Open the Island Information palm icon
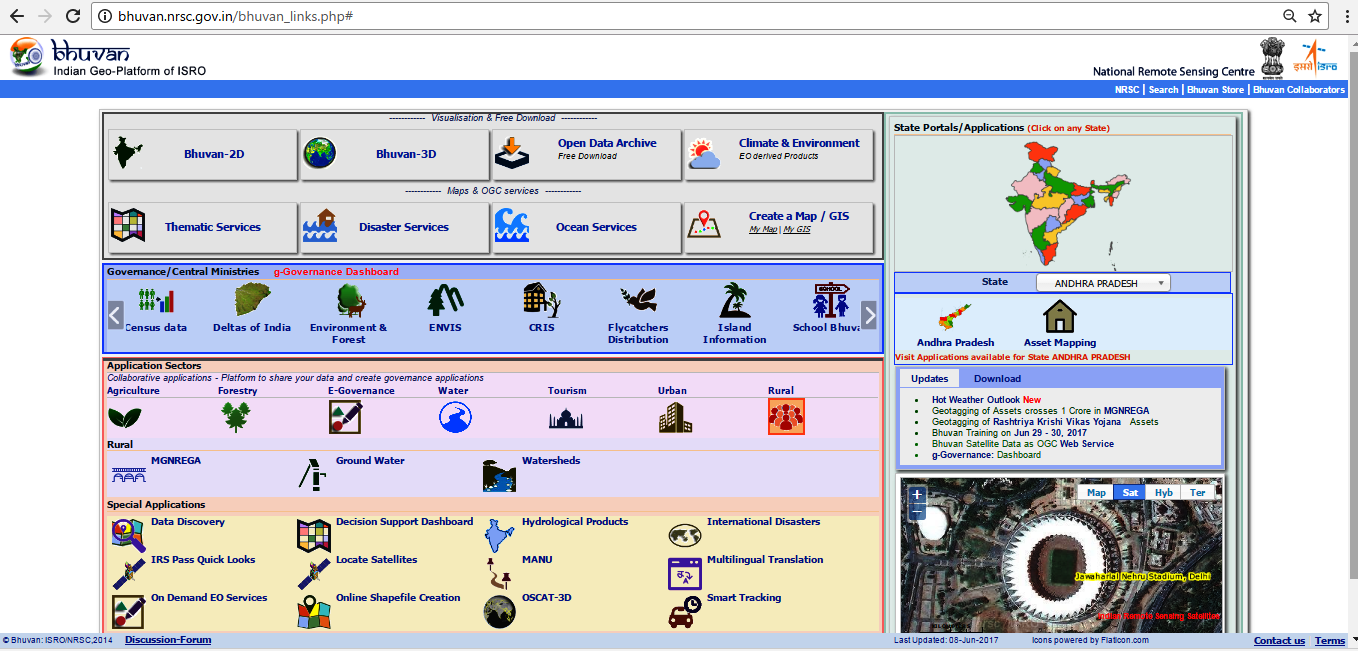The height and width of the screenshot is (651, 1358). click(x=735, y=300)
